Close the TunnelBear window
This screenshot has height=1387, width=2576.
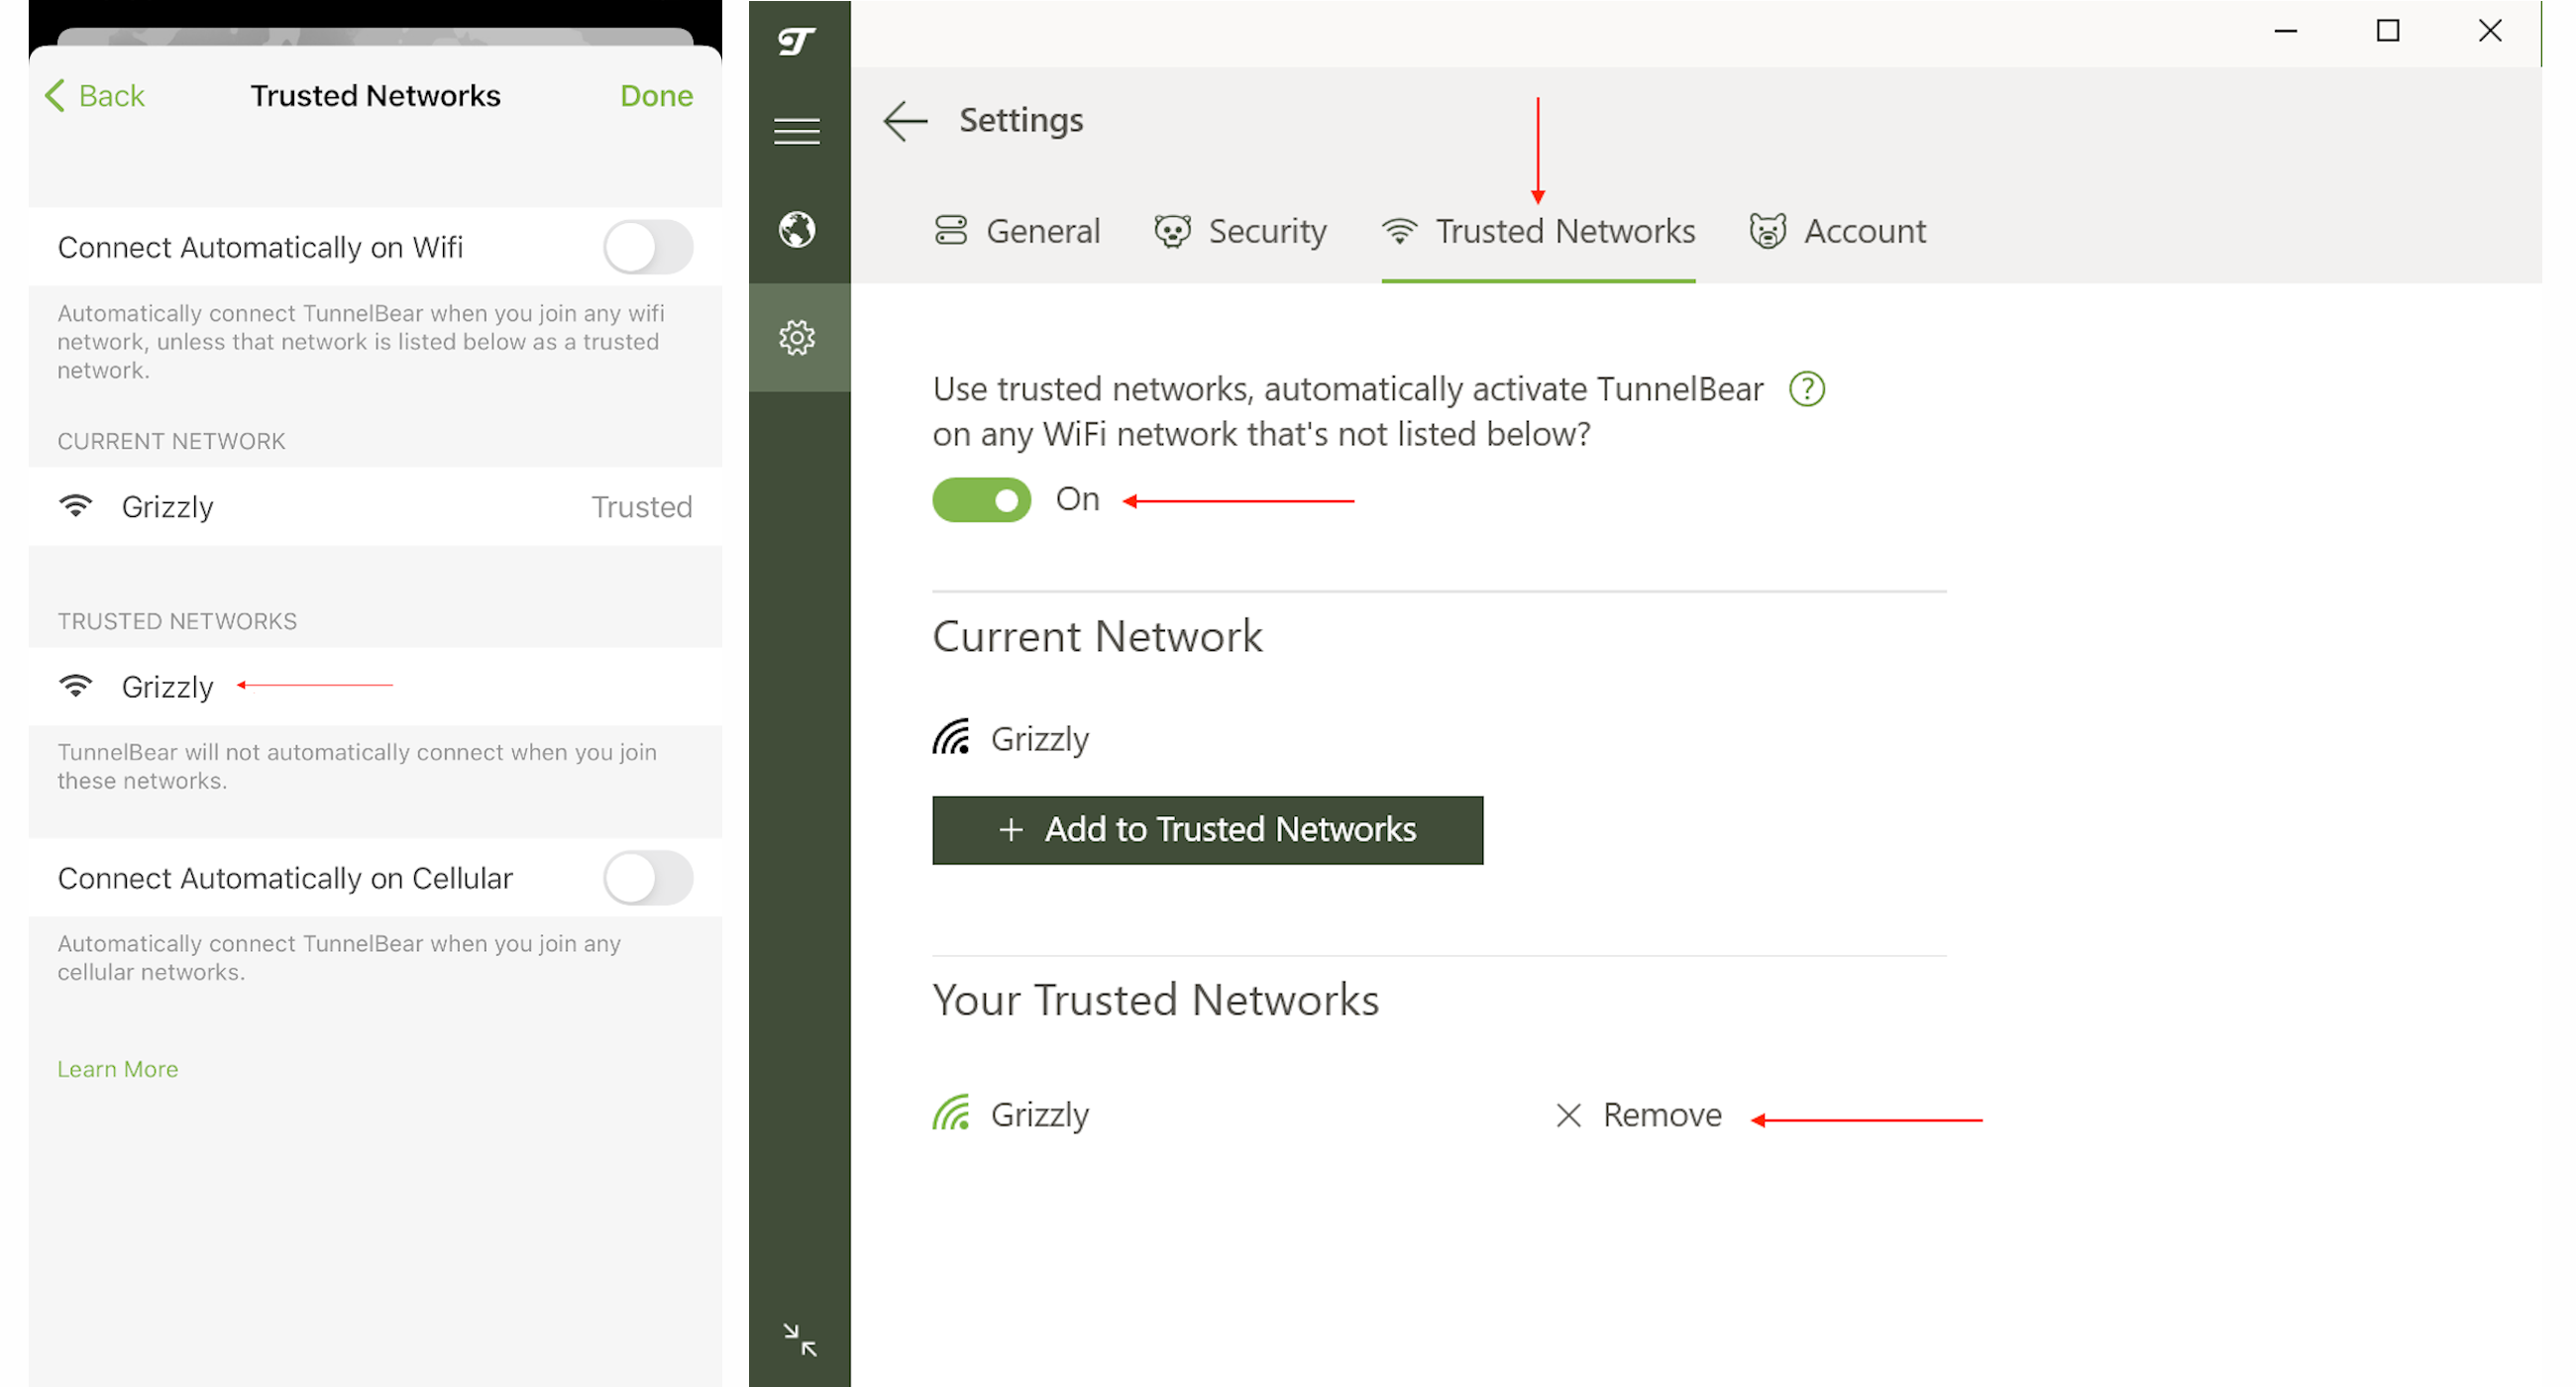pos(2489,31)
